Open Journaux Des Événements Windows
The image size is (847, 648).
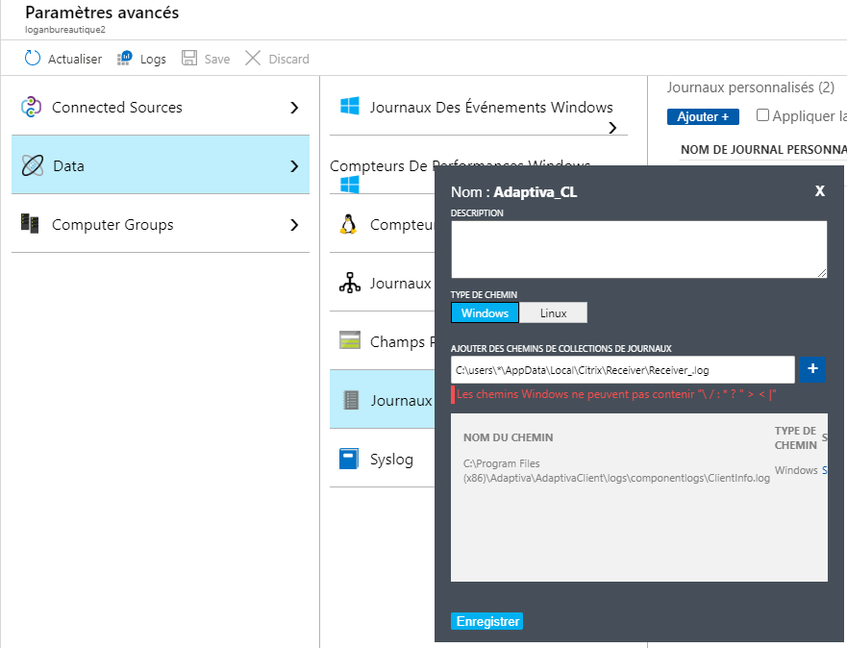[x=490, y=107]
